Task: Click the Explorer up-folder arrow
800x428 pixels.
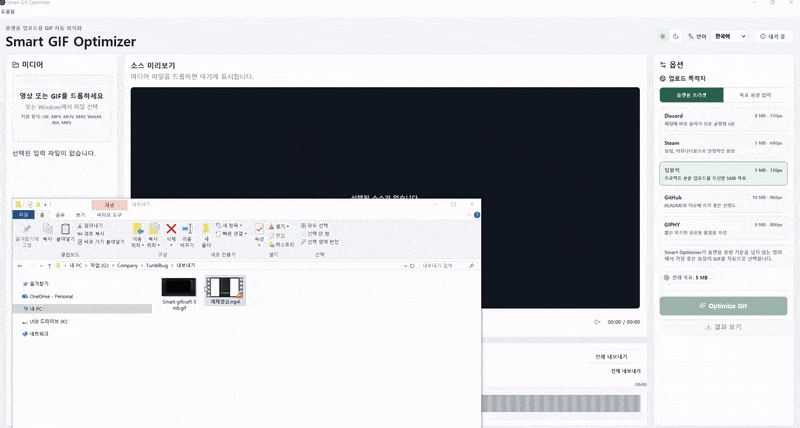Action: (x=49, y=266)
